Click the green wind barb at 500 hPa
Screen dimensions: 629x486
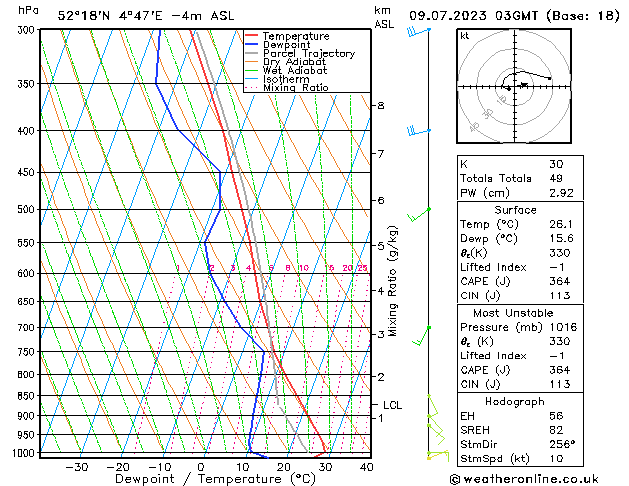coord(418,214)
